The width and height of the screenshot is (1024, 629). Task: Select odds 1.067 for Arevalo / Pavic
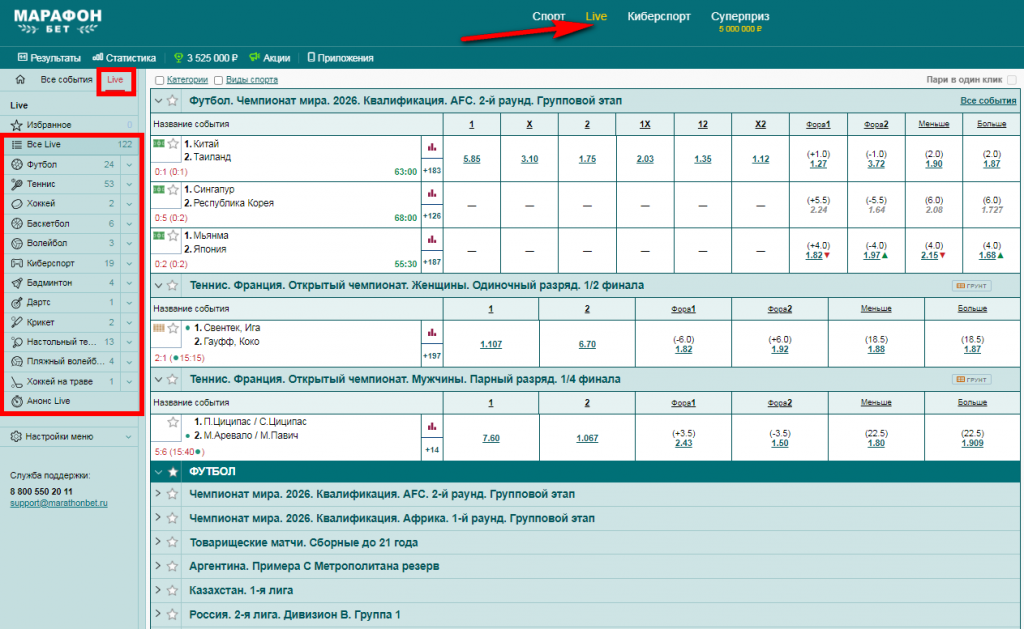(x=587, y=438)
